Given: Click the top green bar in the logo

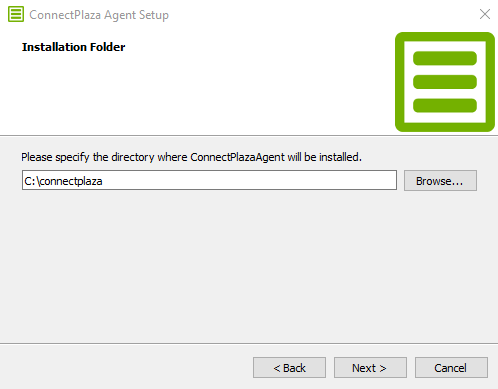Looking at the screenshot, I should tap(445, 58).
